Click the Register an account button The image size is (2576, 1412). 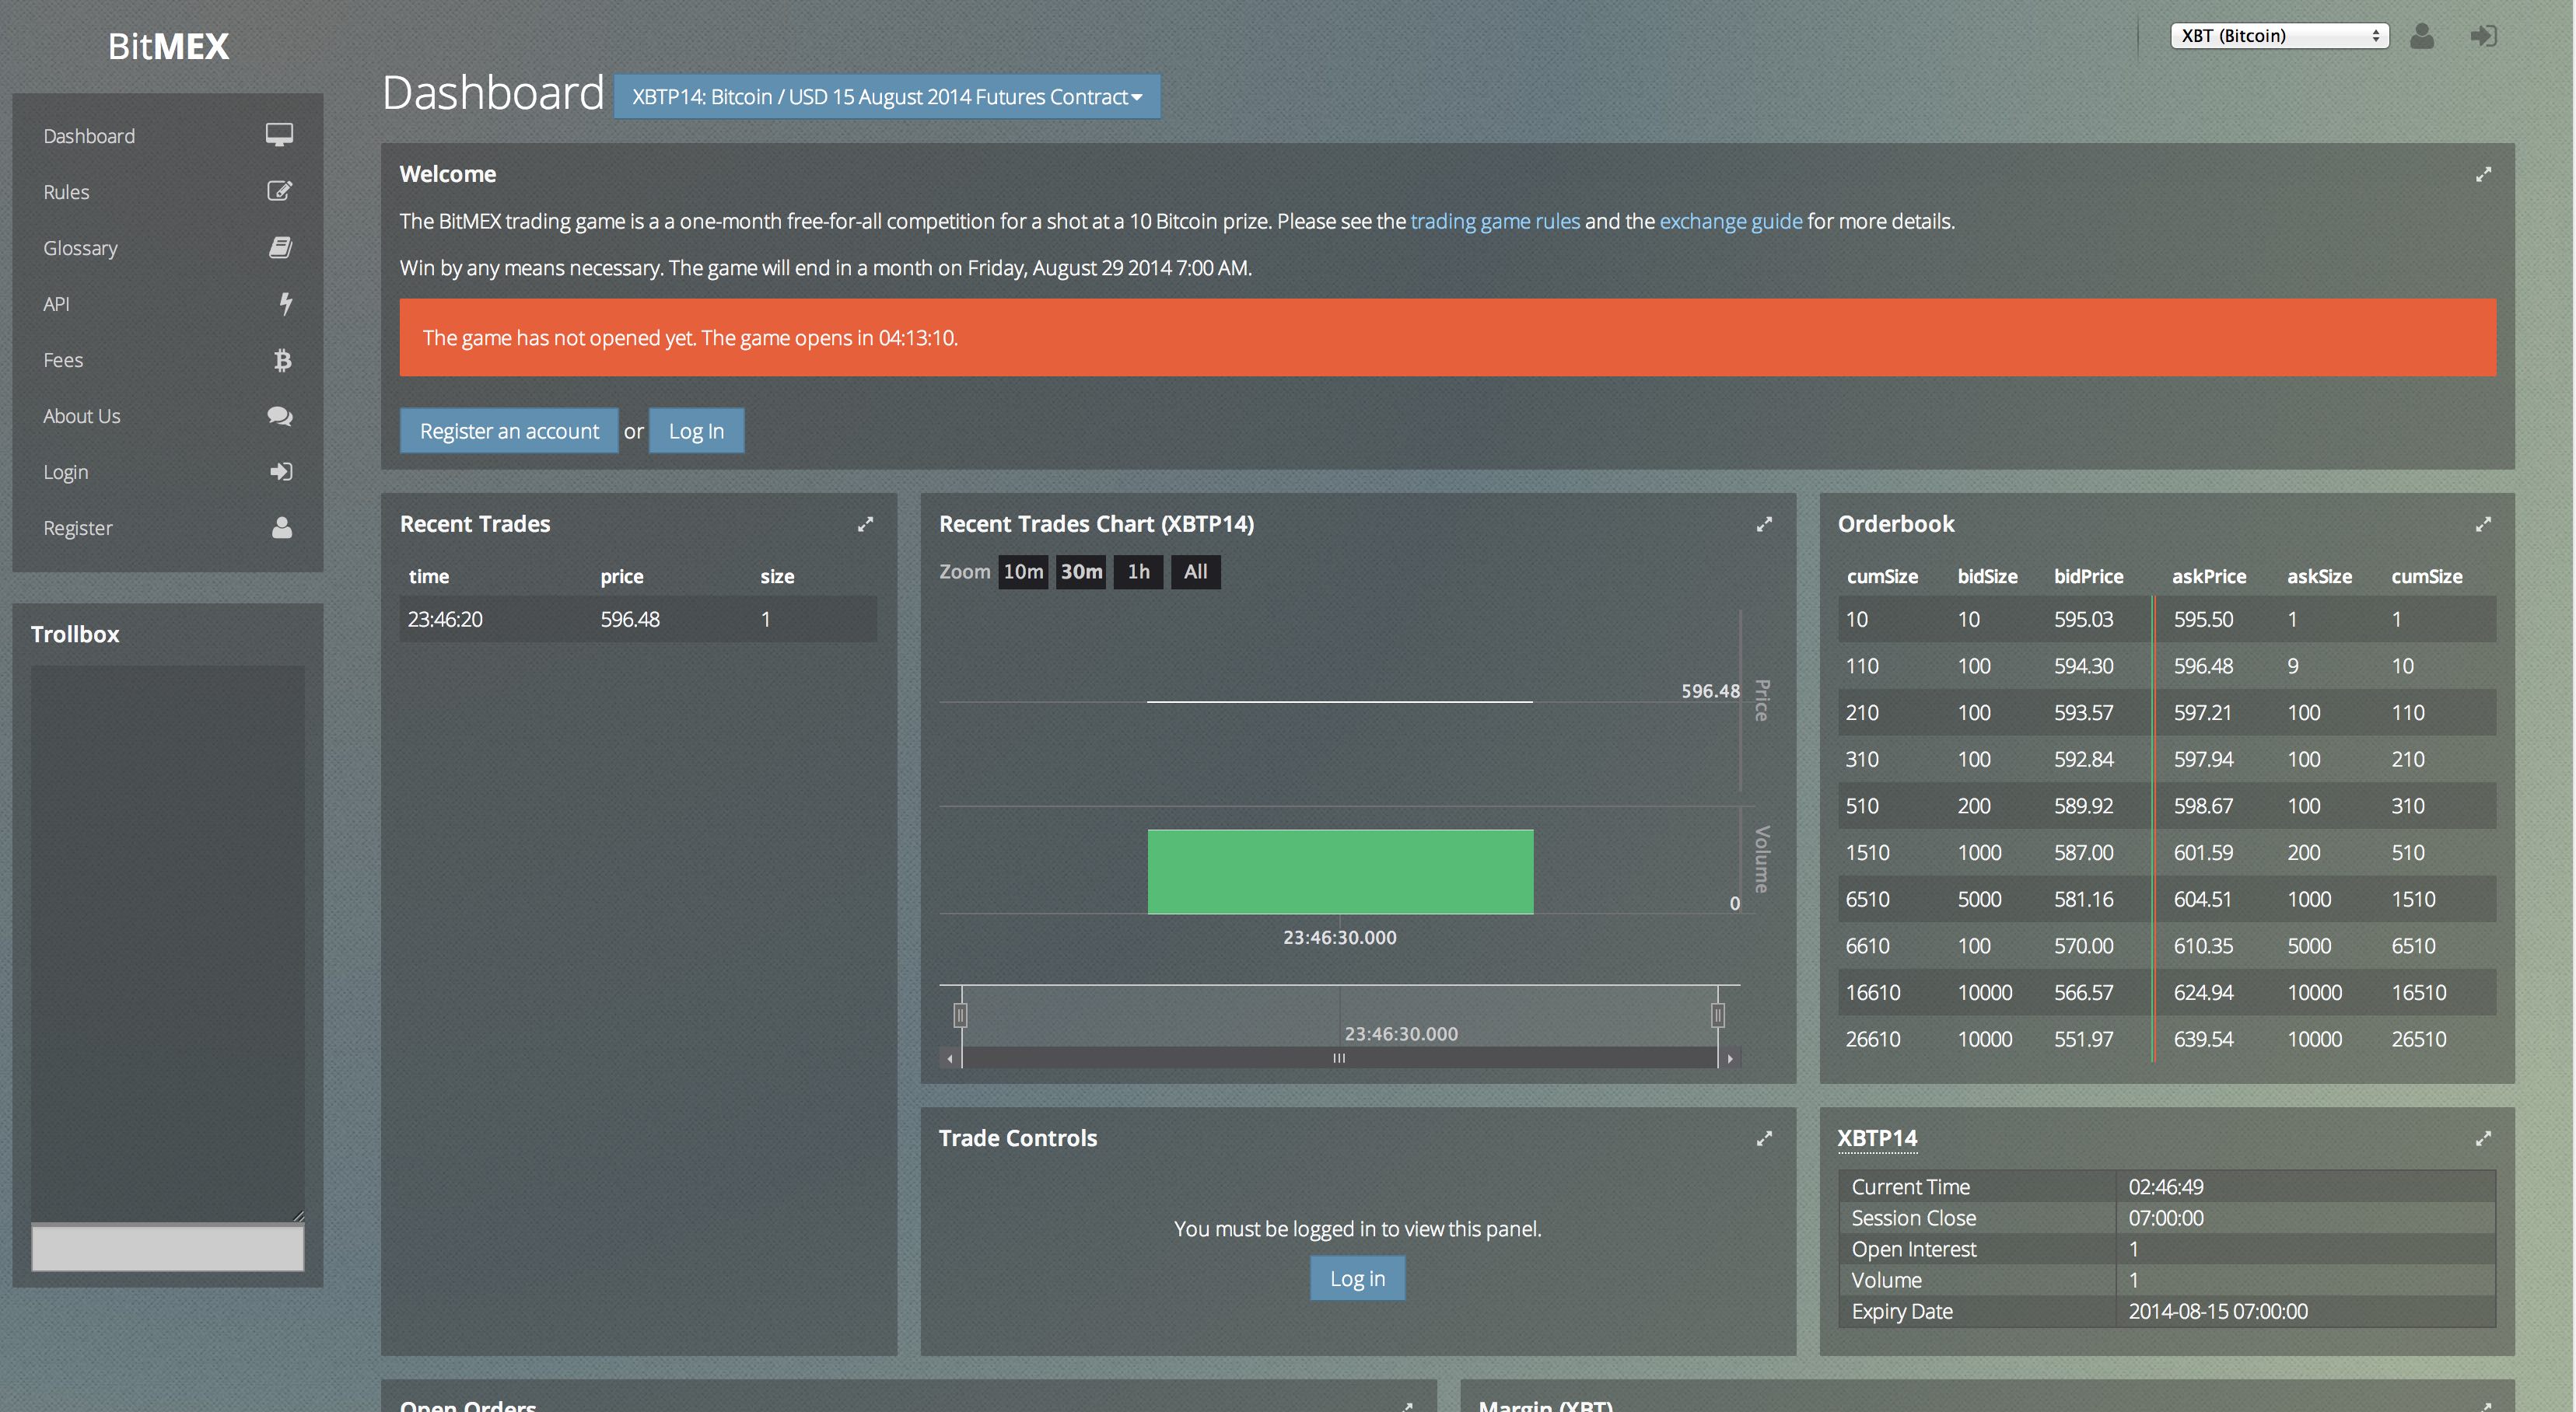[509, 431]
